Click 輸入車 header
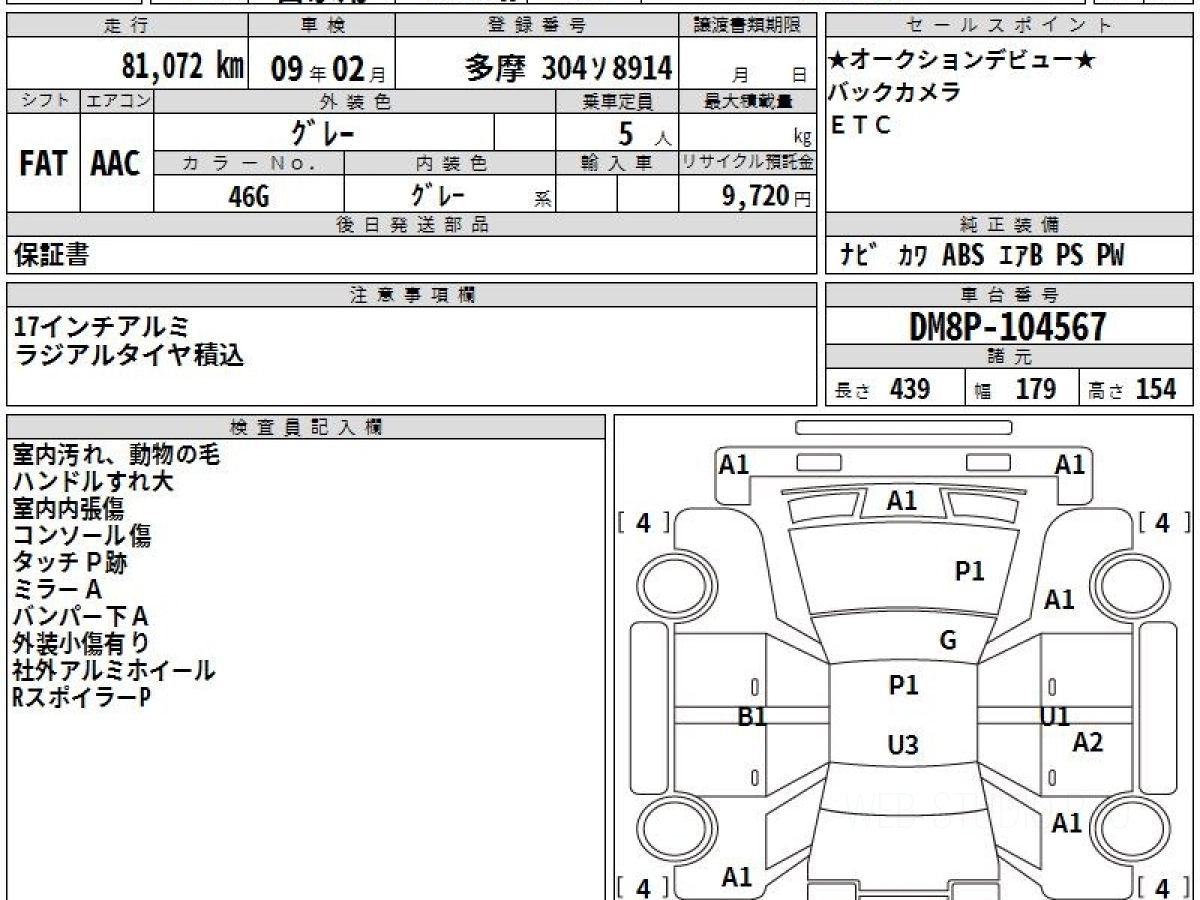Viewport: 1200px width, 900px height. [x=617, y=163]
